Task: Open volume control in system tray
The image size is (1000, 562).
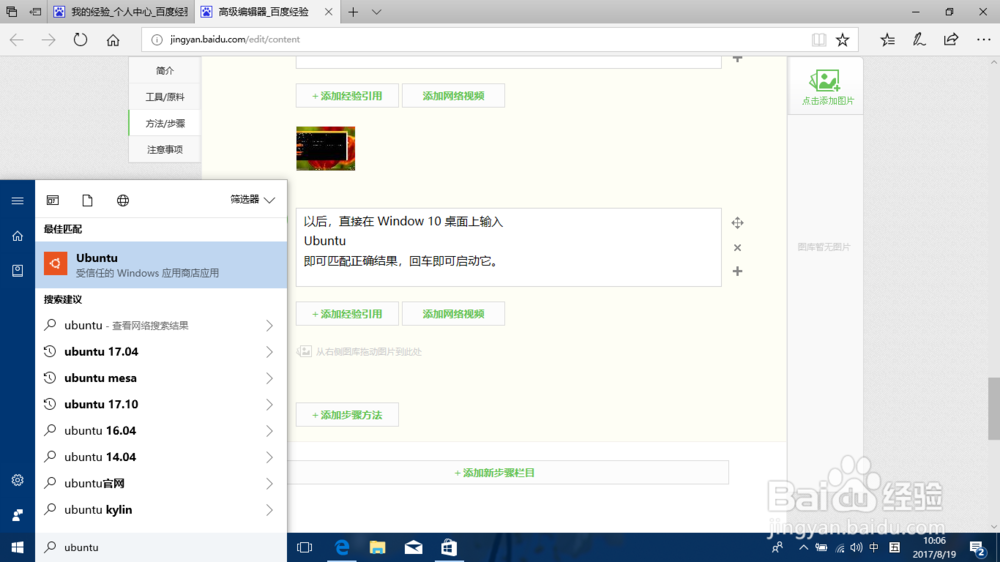Action: (857, 547)
